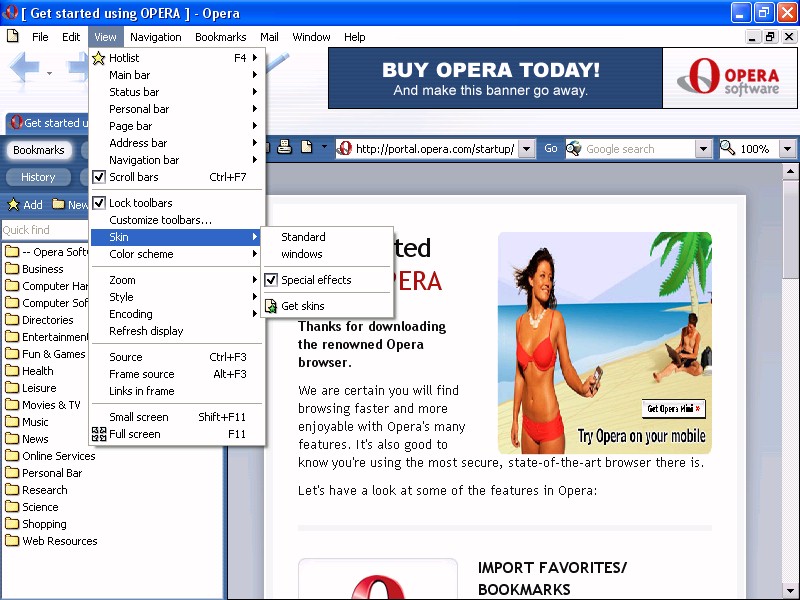Image resolution: width=800 pixels, height=600 pixels.
Task: Click the new page icon beside print icon
Action: pyautogui.click(x=306, y=147)
